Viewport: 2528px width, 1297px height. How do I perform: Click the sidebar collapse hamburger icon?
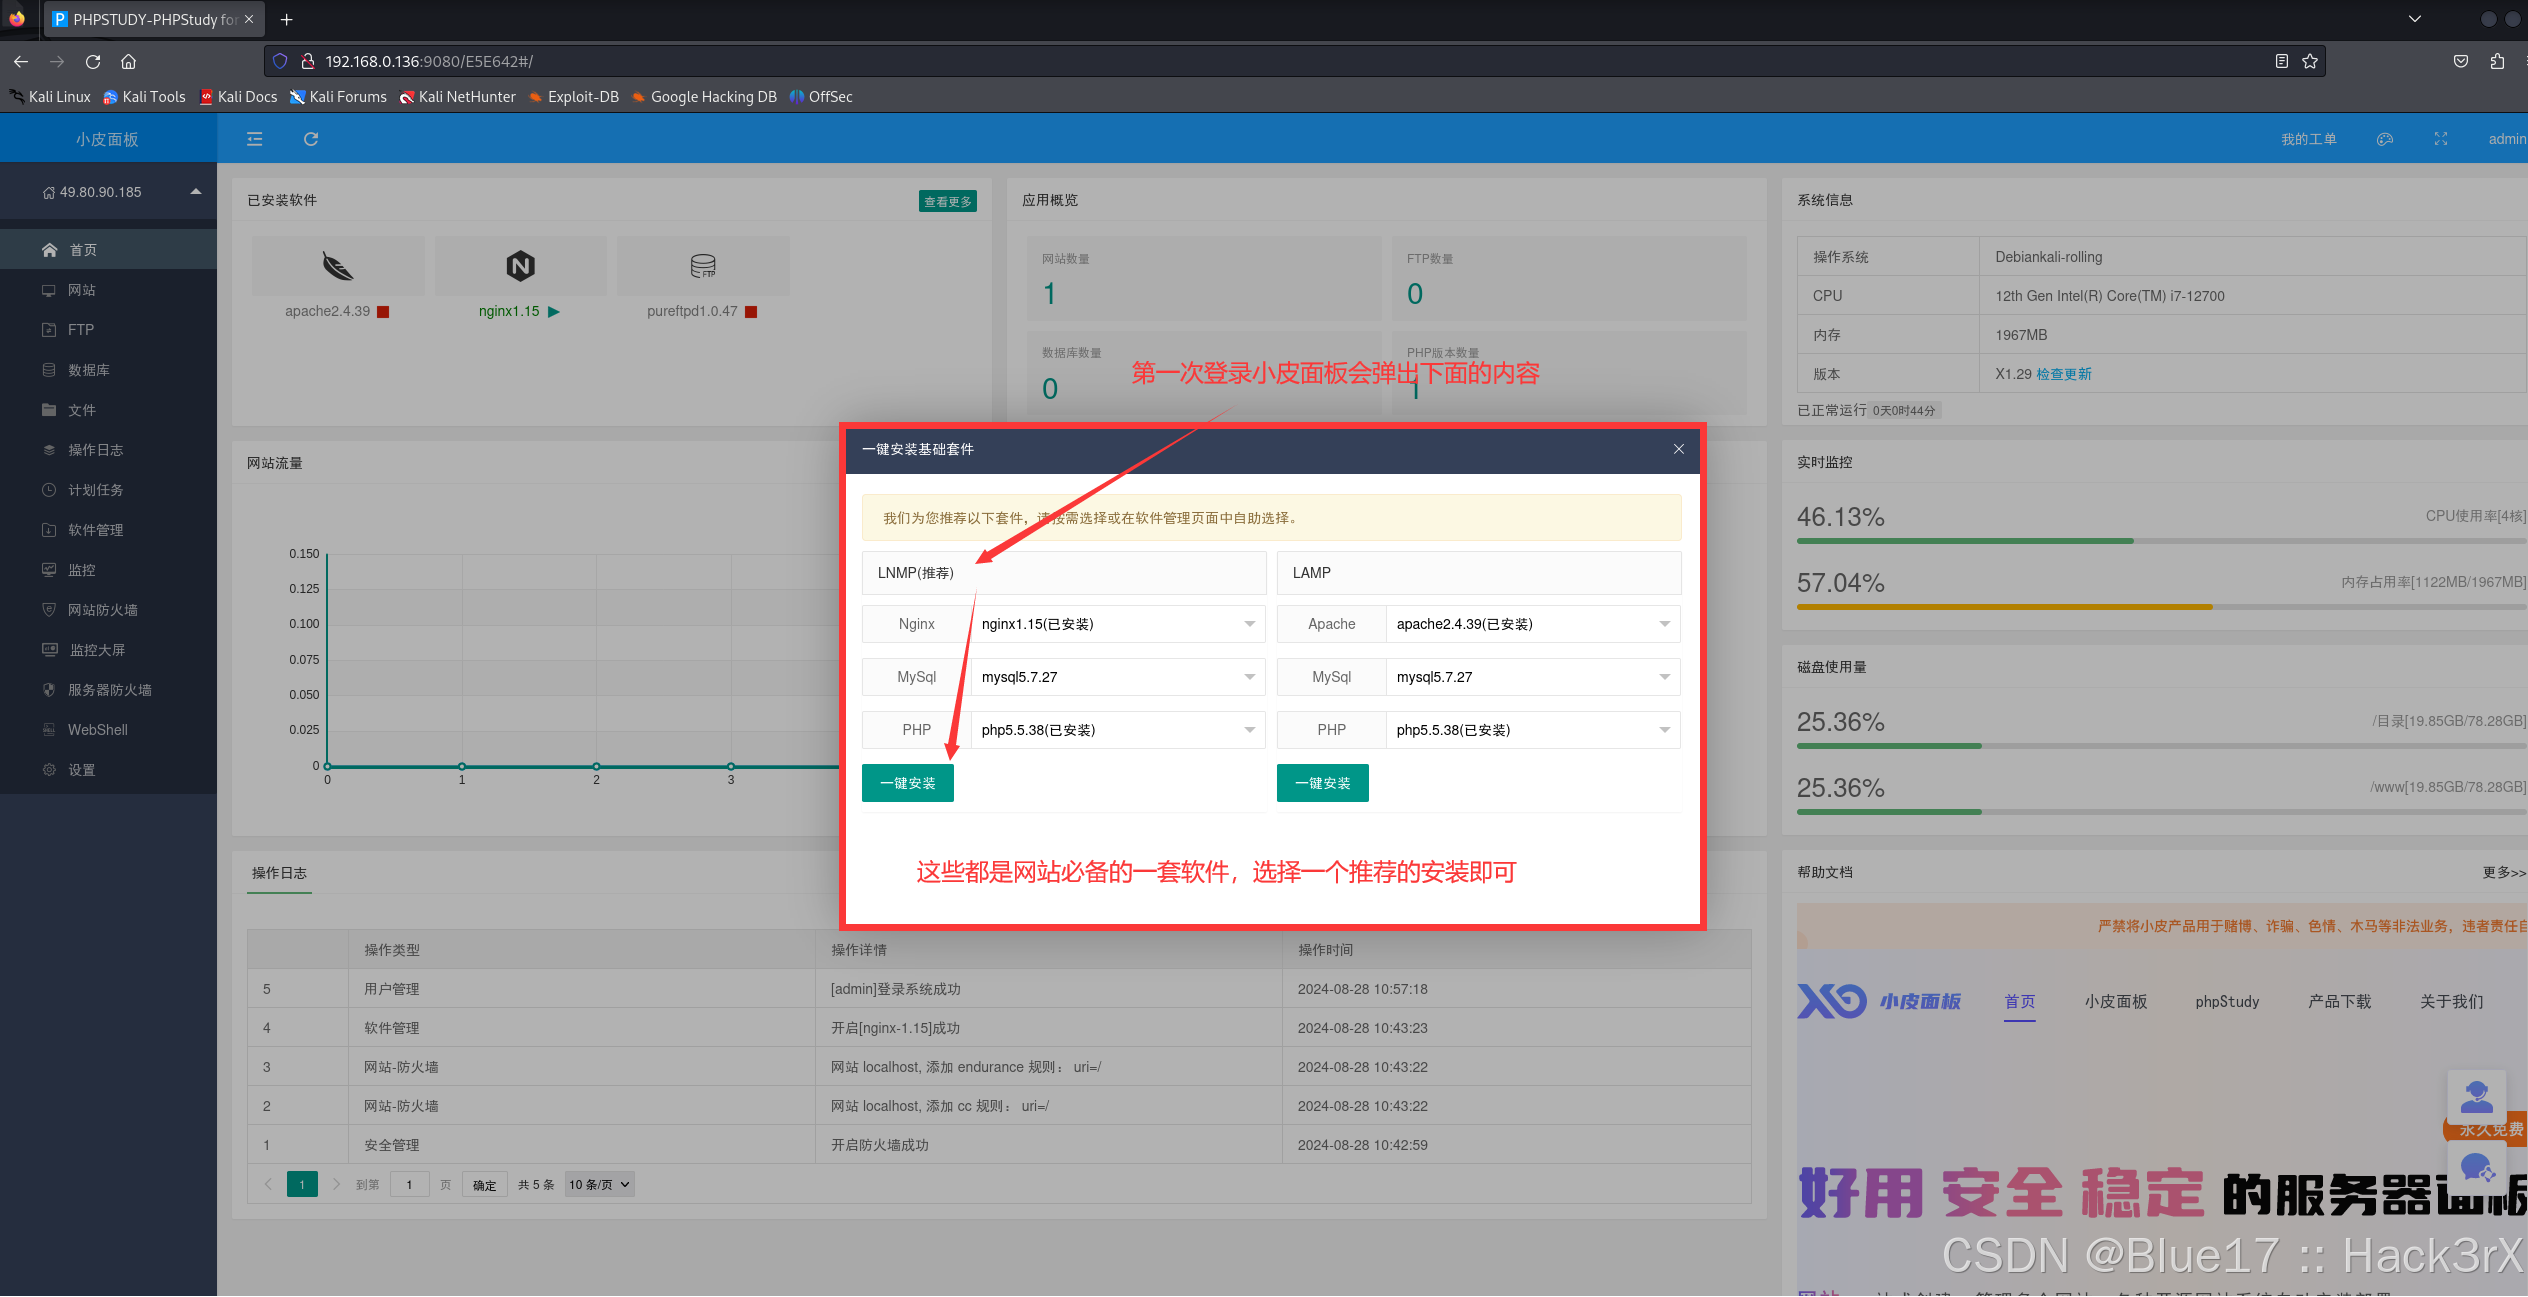tap(254, 139)
